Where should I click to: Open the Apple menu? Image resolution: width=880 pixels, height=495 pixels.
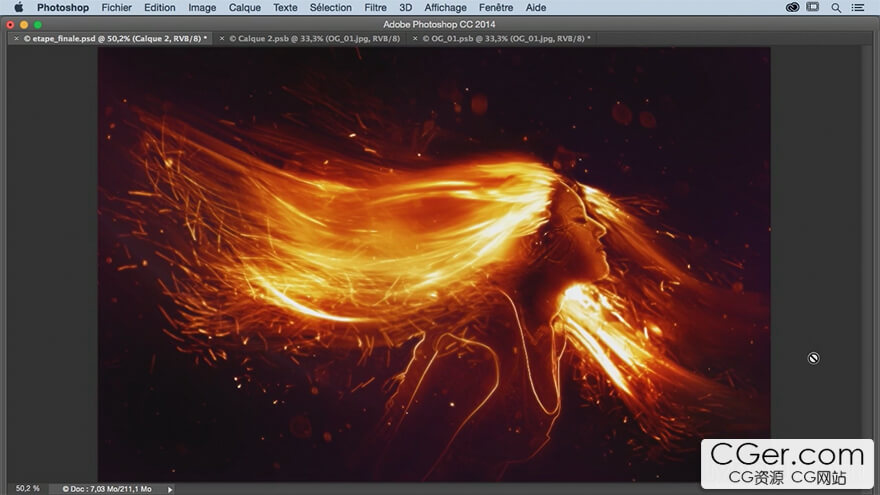click(x=19, y=7)
